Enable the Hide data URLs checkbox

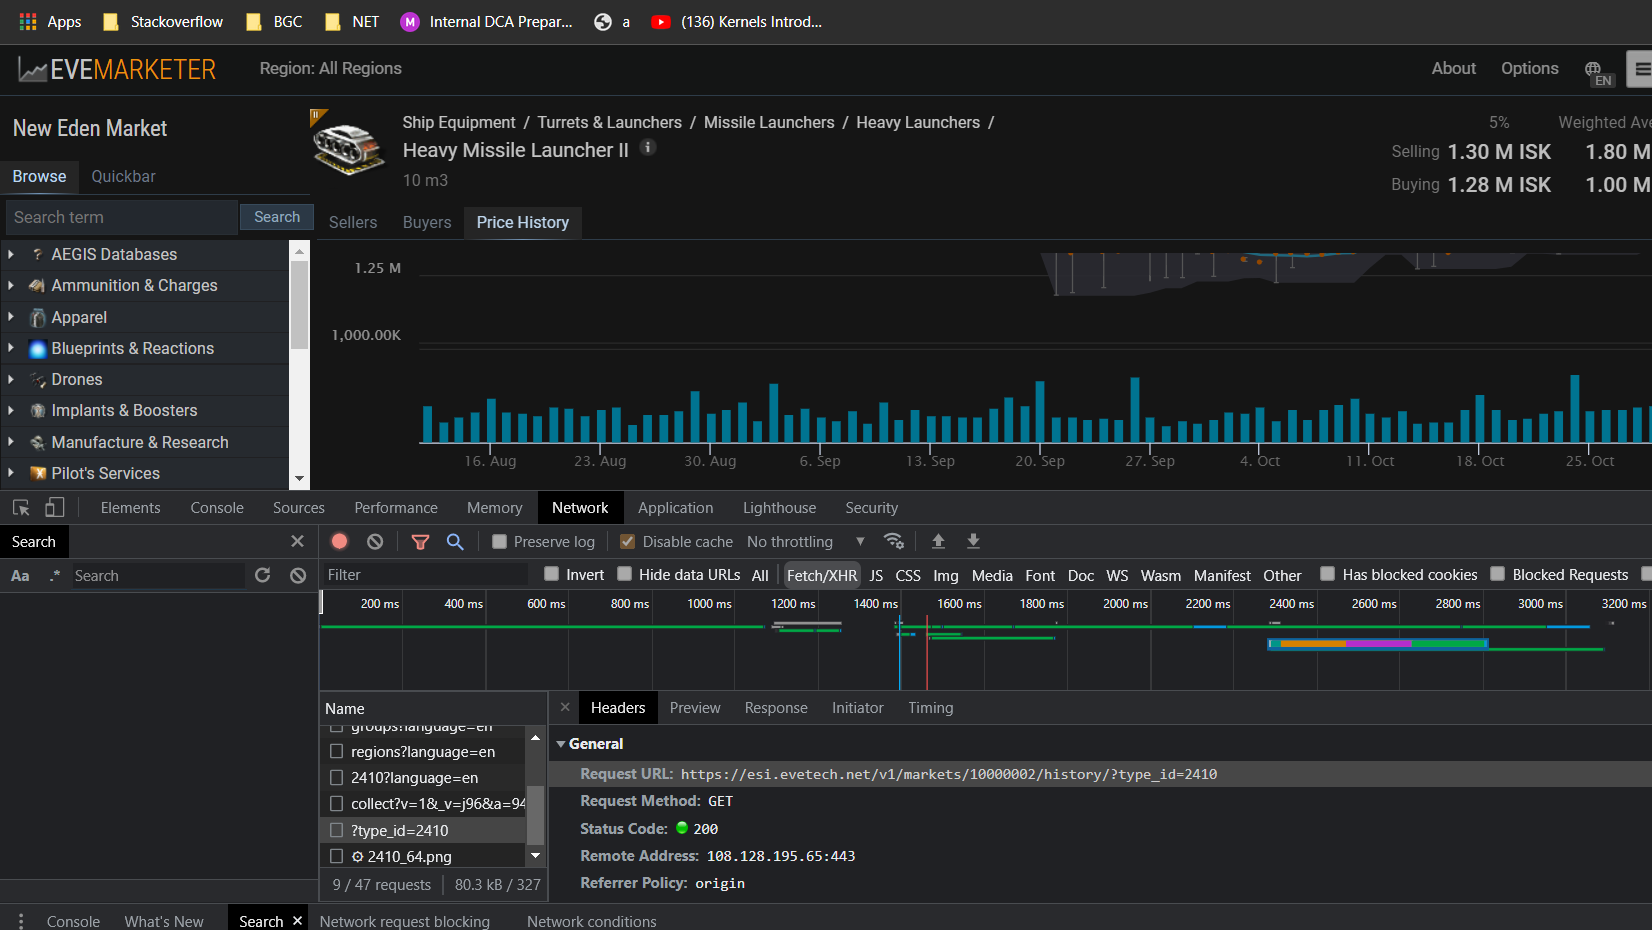point(624,574)
